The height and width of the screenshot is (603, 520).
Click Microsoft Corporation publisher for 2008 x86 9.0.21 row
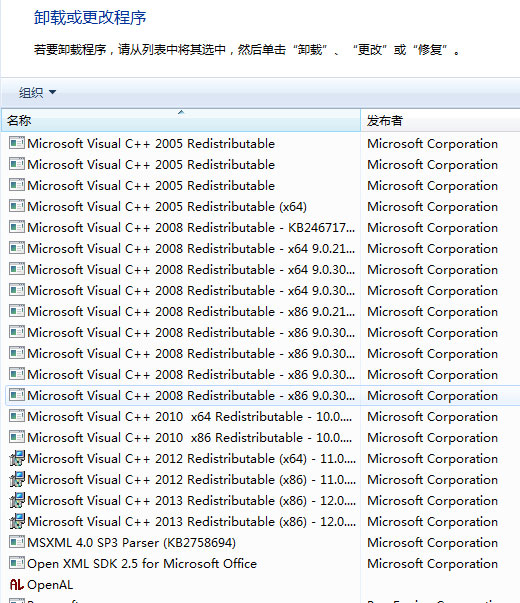432,311
